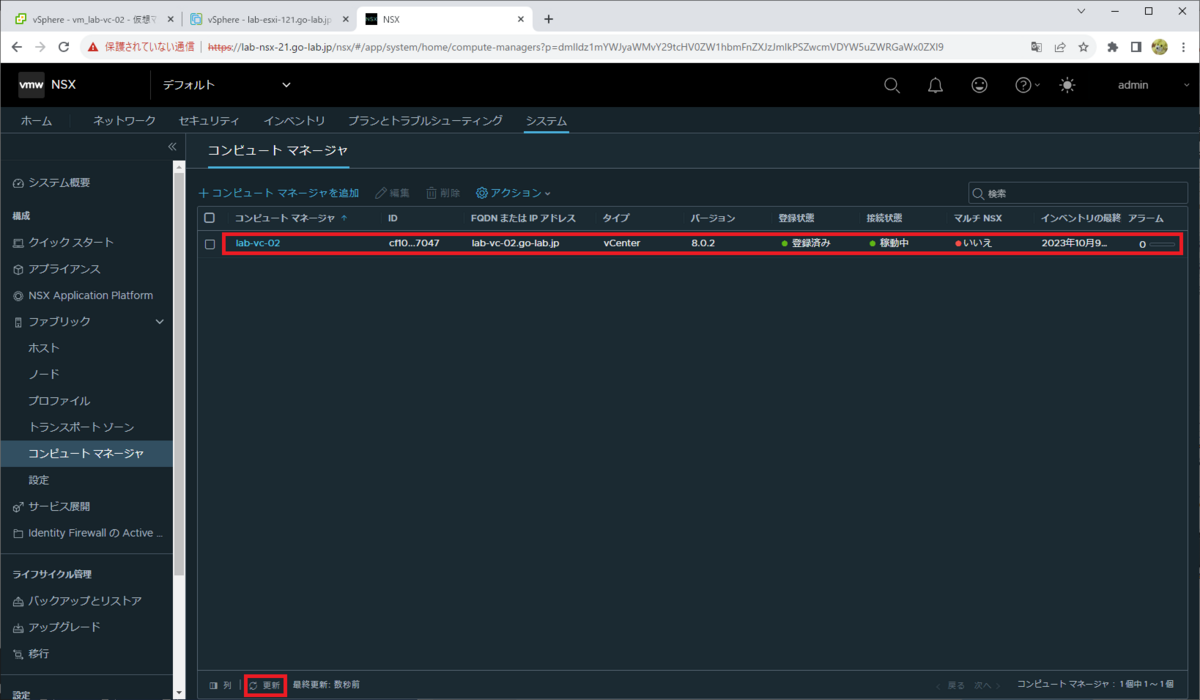Go to the ホーム tab

click(36, 121)
